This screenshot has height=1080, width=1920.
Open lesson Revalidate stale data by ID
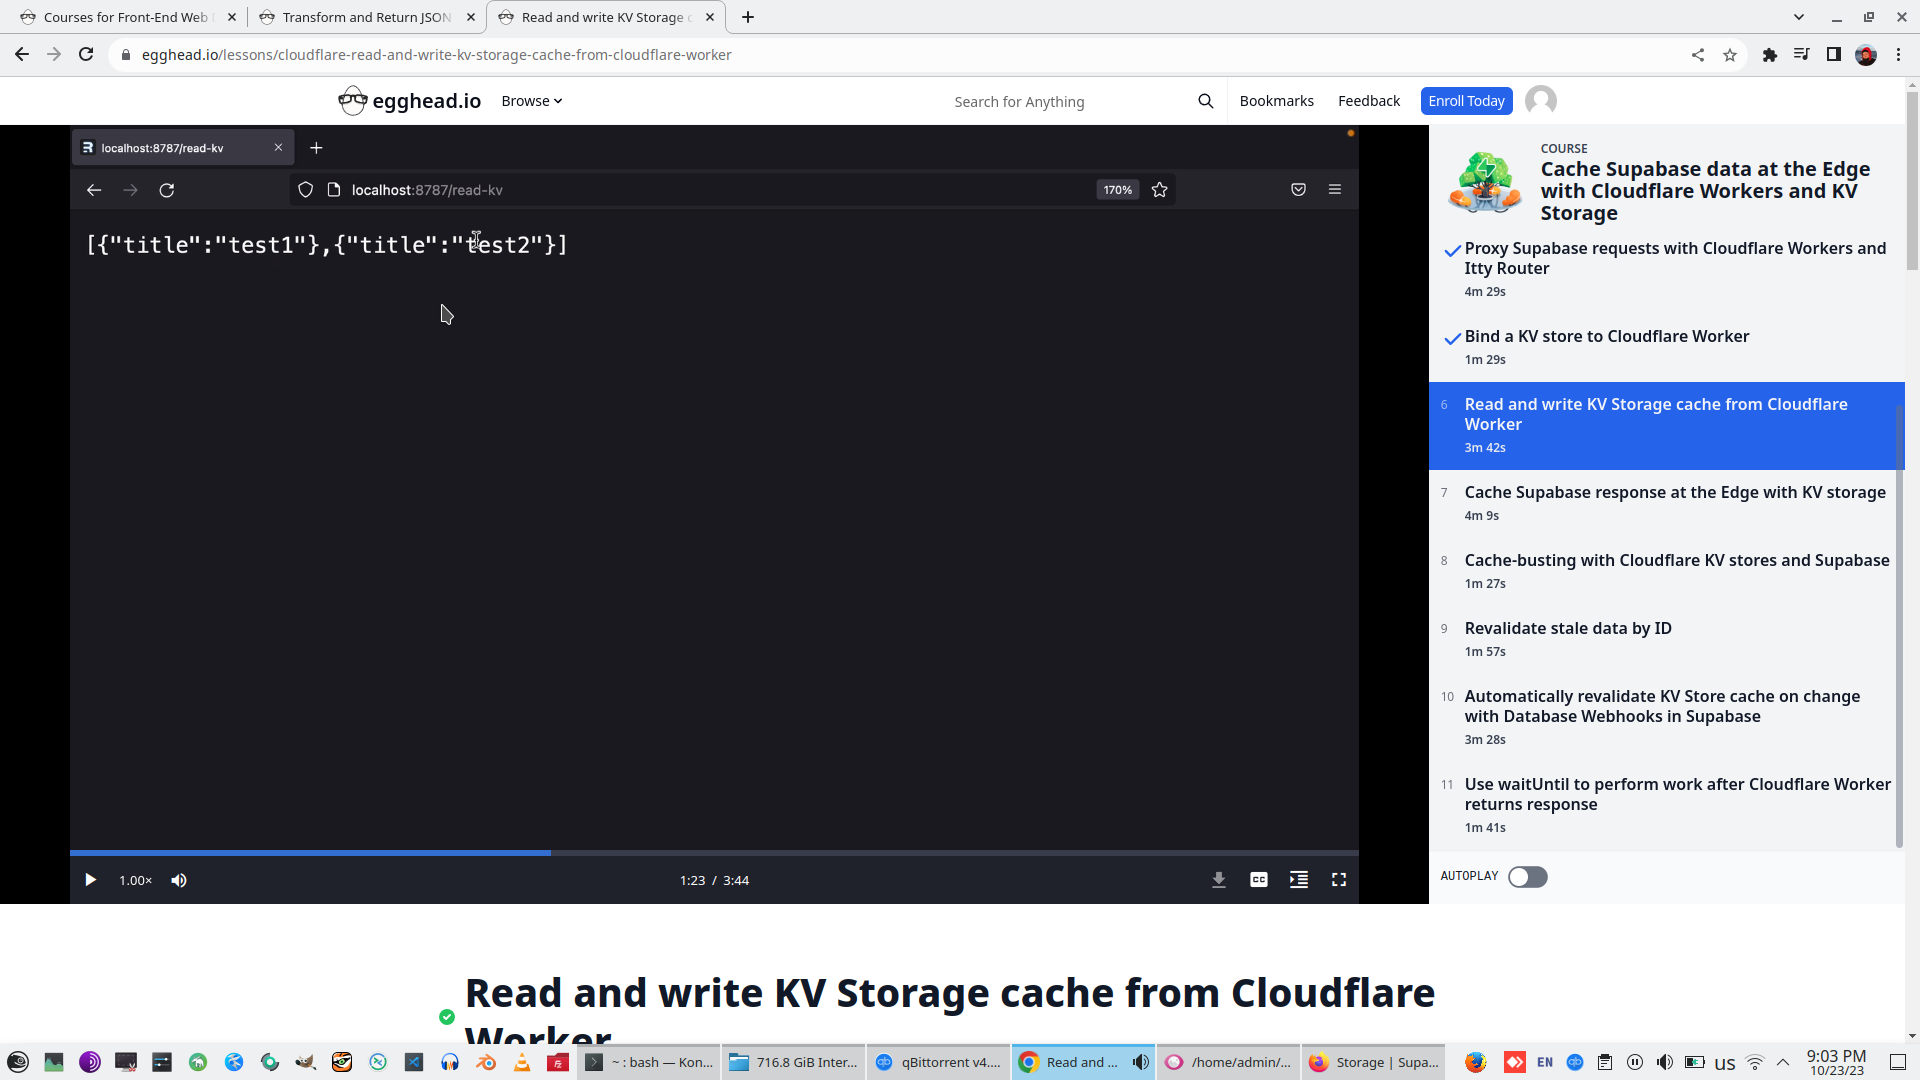click(x=1567, y=629)
